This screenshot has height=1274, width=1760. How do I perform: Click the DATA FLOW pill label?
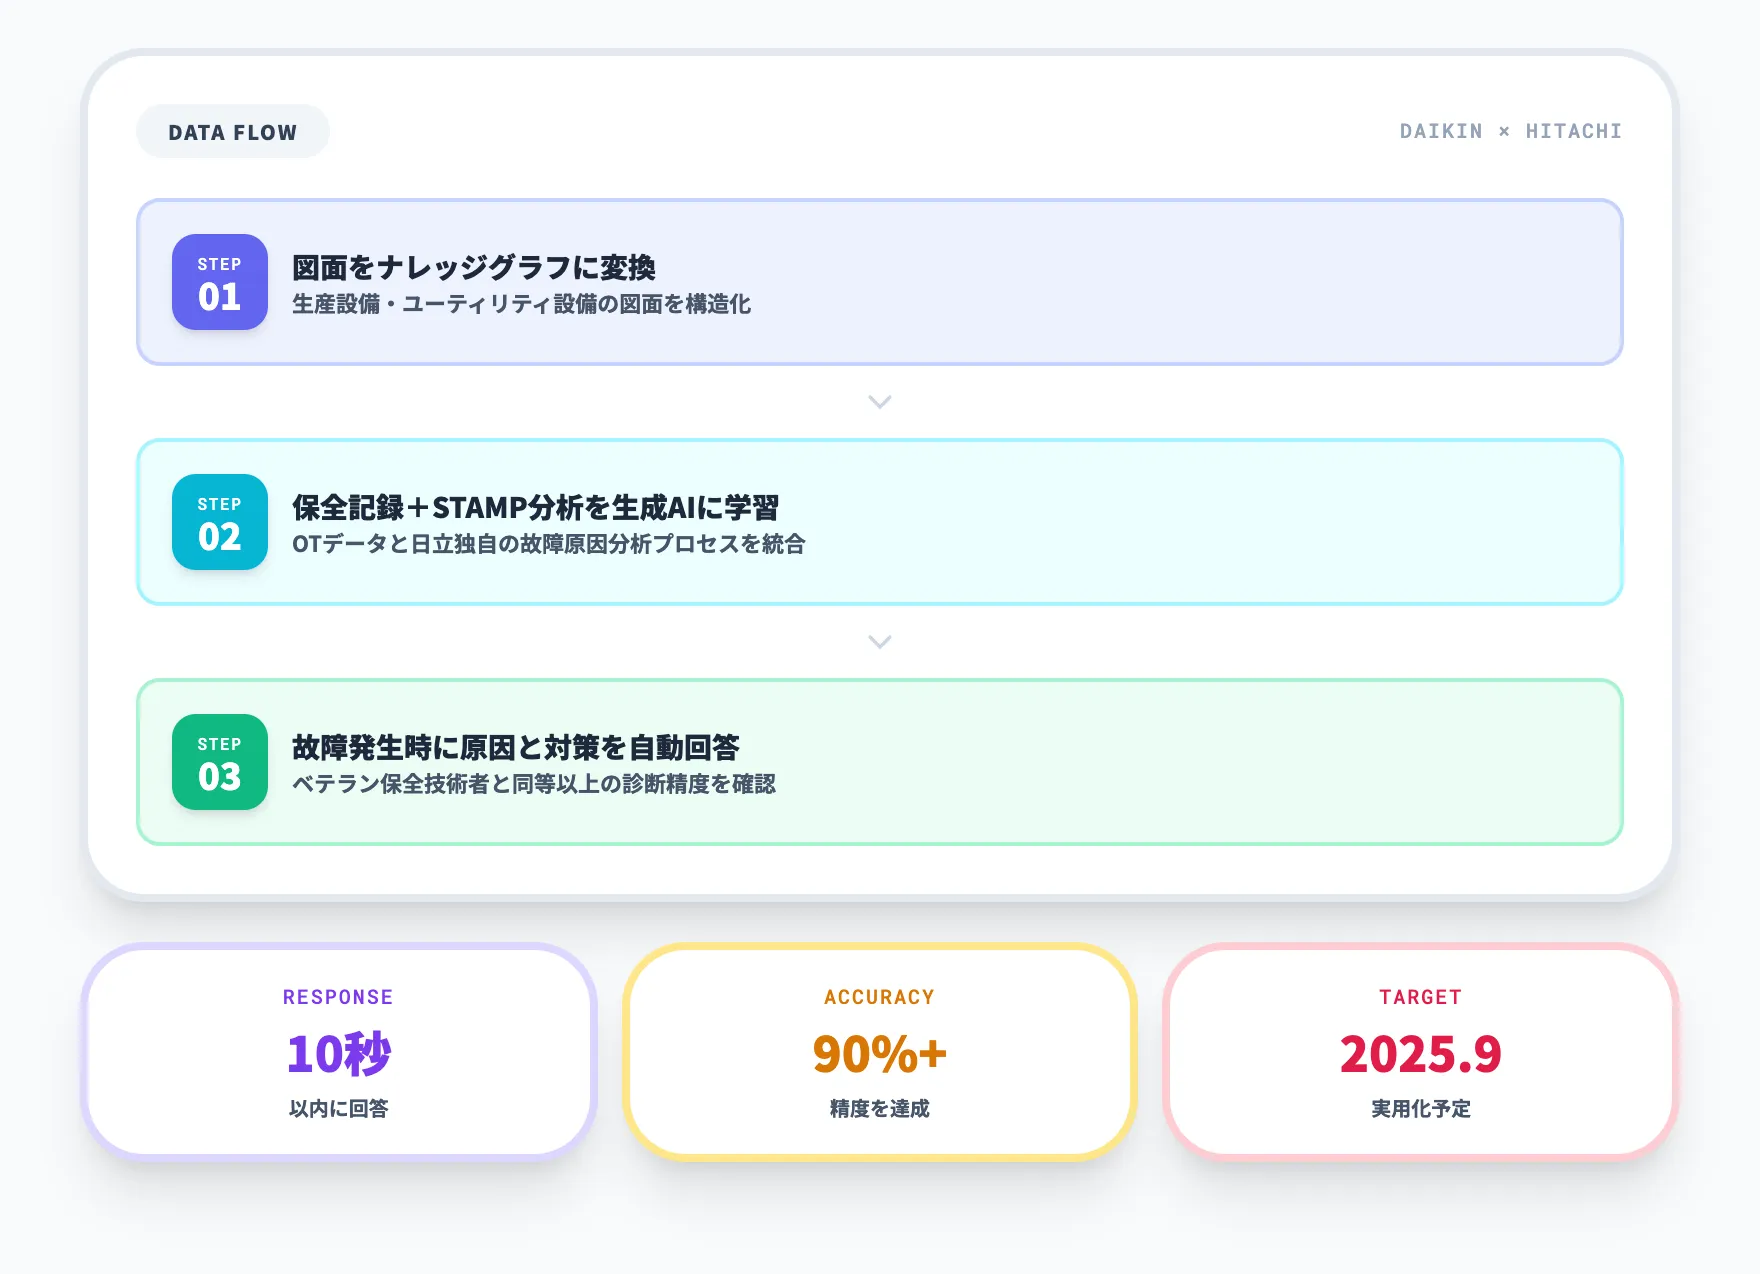[232, 130]
